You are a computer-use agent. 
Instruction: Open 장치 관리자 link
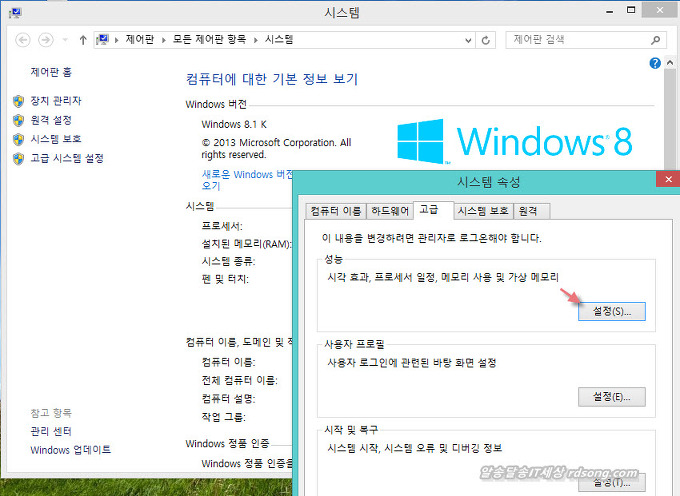pyautogui.click(x=56, y=101)
